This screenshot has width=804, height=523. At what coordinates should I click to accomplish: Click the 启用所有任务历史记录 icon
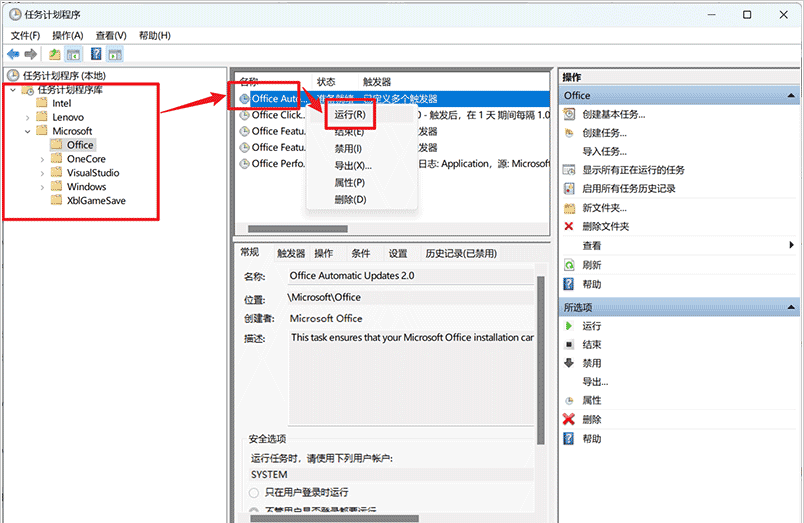569,188
